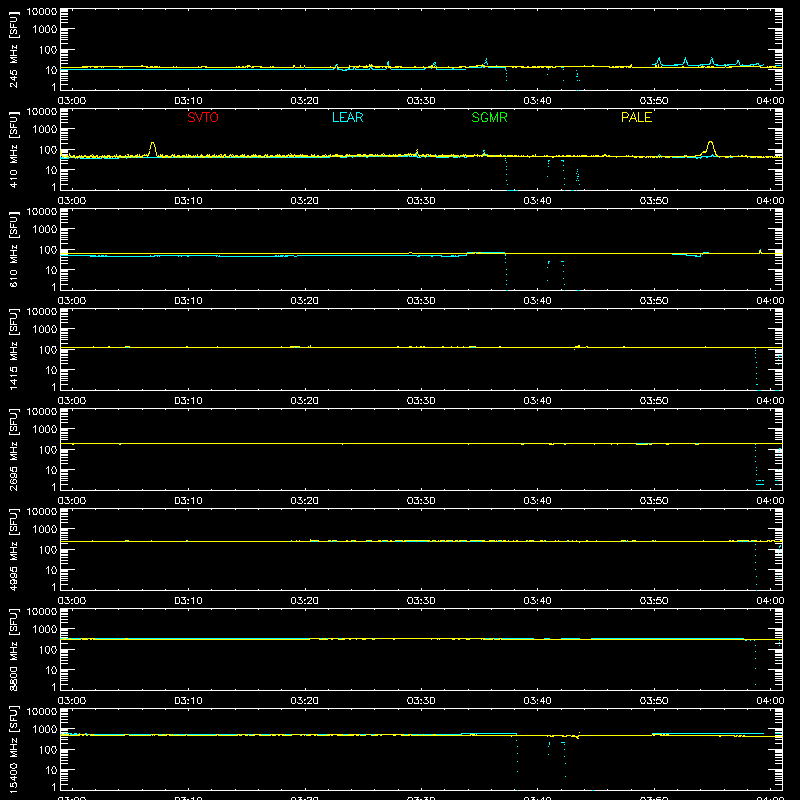Click the 03:50 tick under 245 MHz panel
The image size is (800, 800).
tap(654, 101)
